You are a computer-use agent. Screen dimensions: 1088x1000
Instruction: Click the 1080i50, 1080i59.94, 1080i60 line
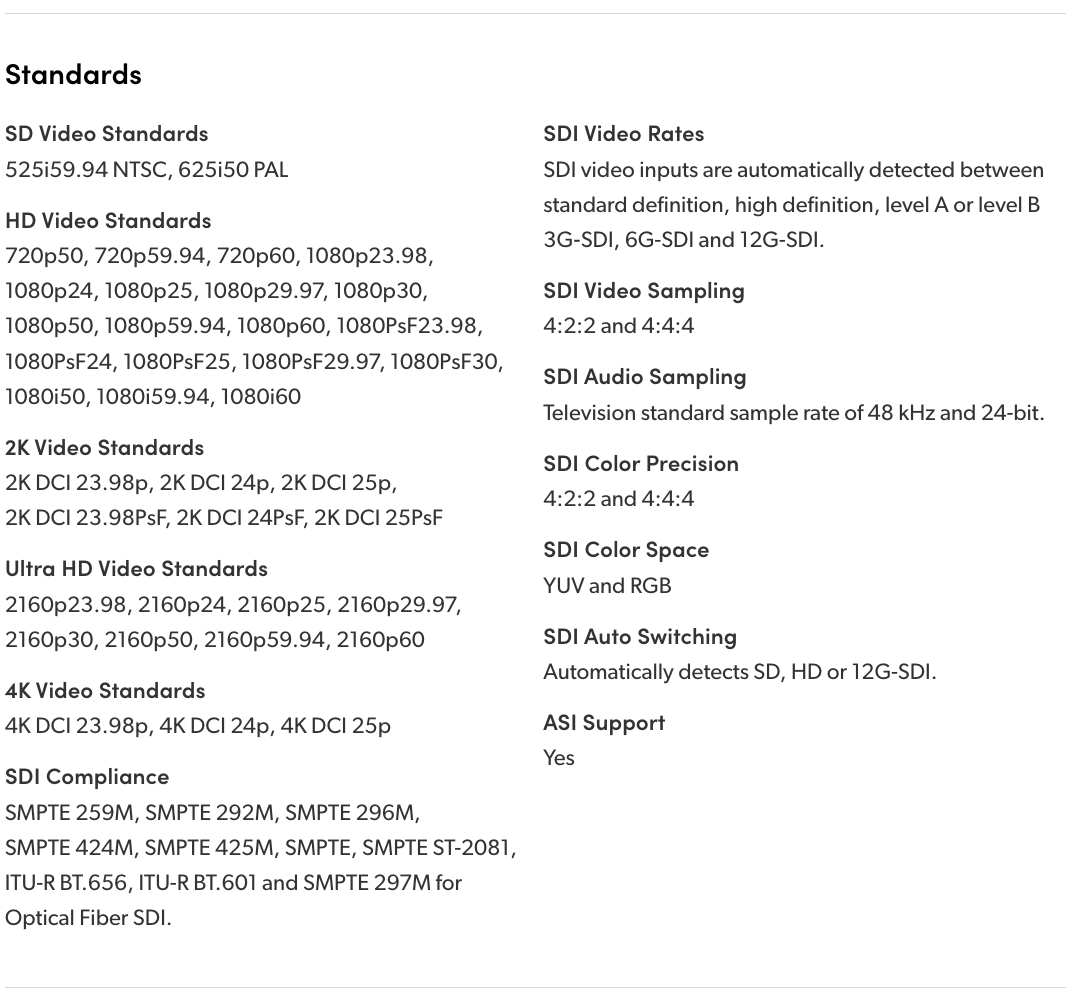click(153, 396)
